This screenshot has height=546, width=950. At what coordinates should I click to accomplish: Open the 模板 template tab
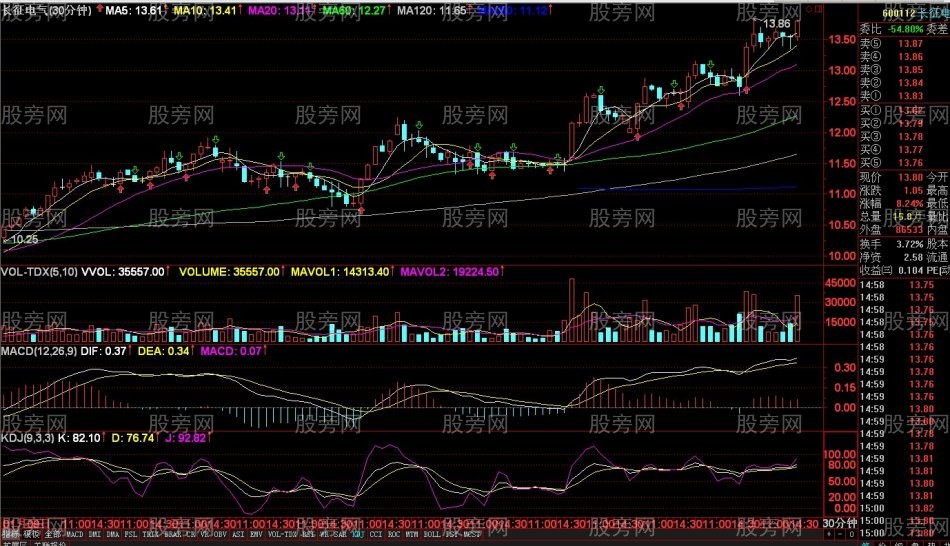click(x=32, y=534)
